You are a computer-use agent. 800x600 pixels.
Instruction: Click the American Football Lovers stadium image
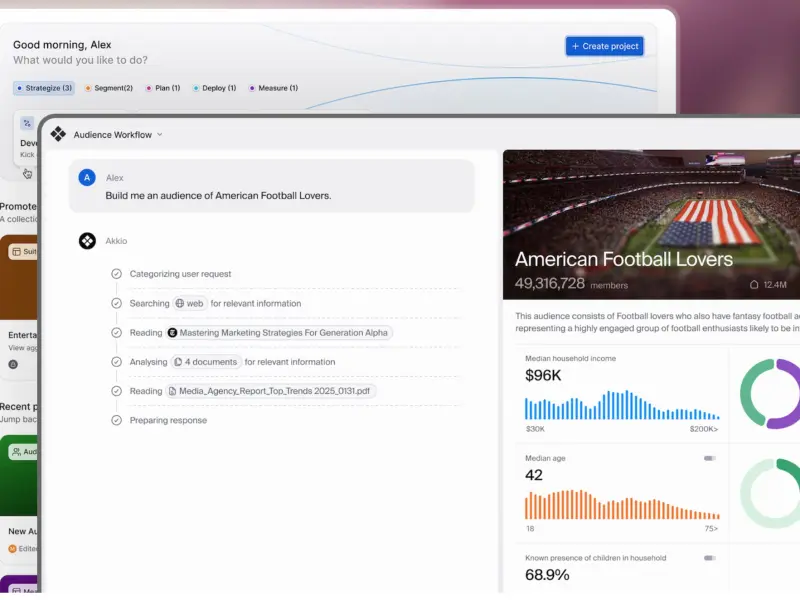click(652, 224)
